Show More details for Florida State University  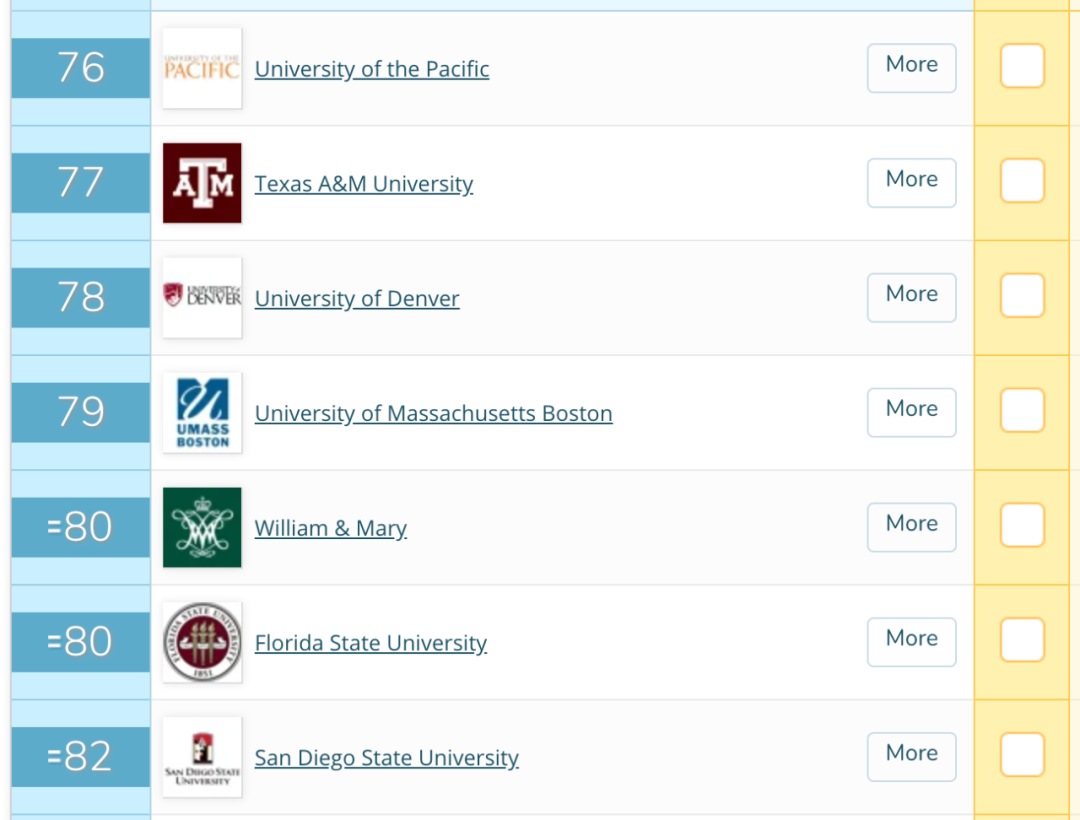tap(911, 641)
